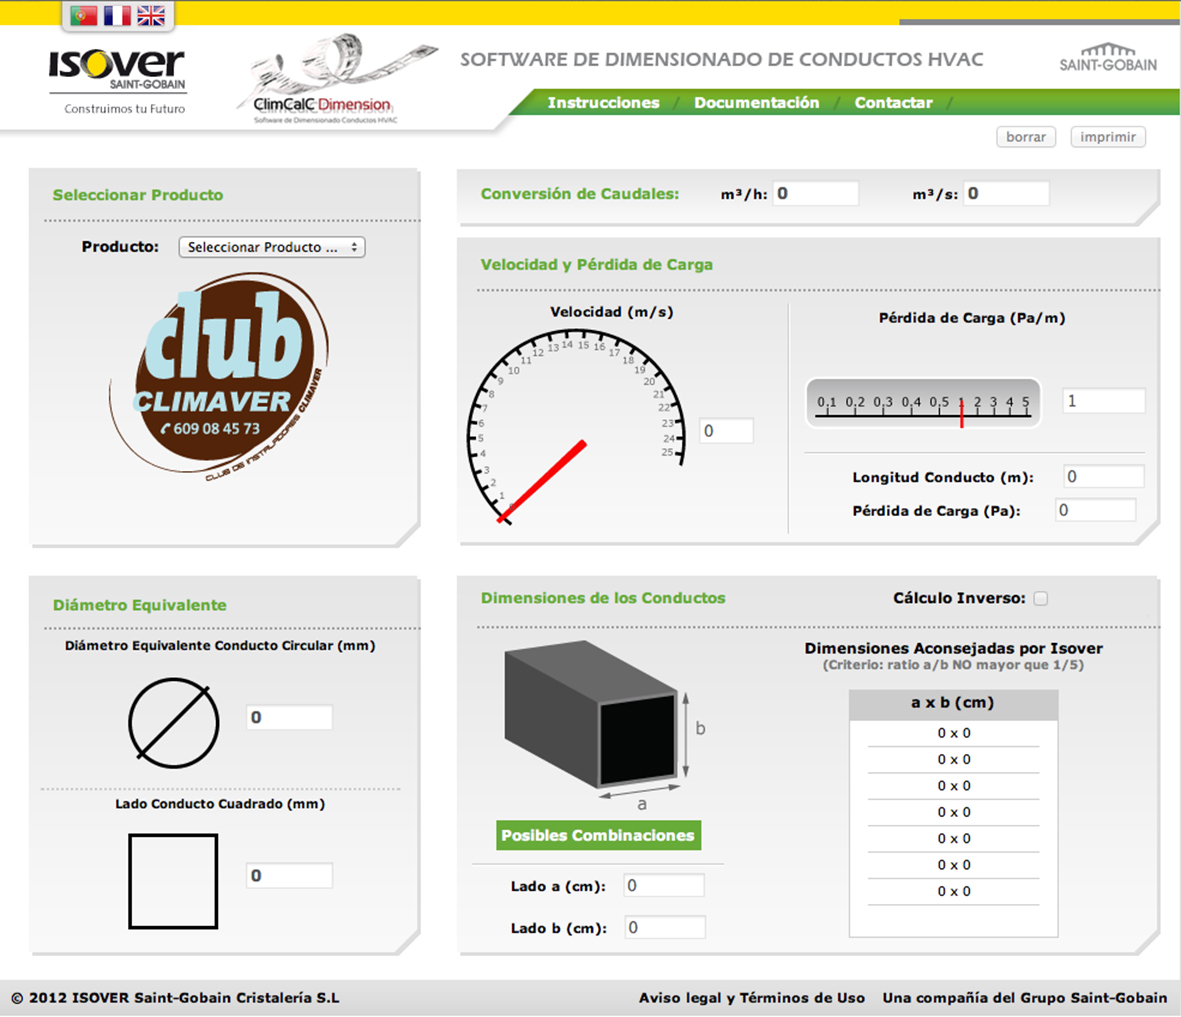Focus the Longitud Conducto input field
Image resolution: width=1181 pixels, height=1017 pixels.
click(x=1103, y=477)
